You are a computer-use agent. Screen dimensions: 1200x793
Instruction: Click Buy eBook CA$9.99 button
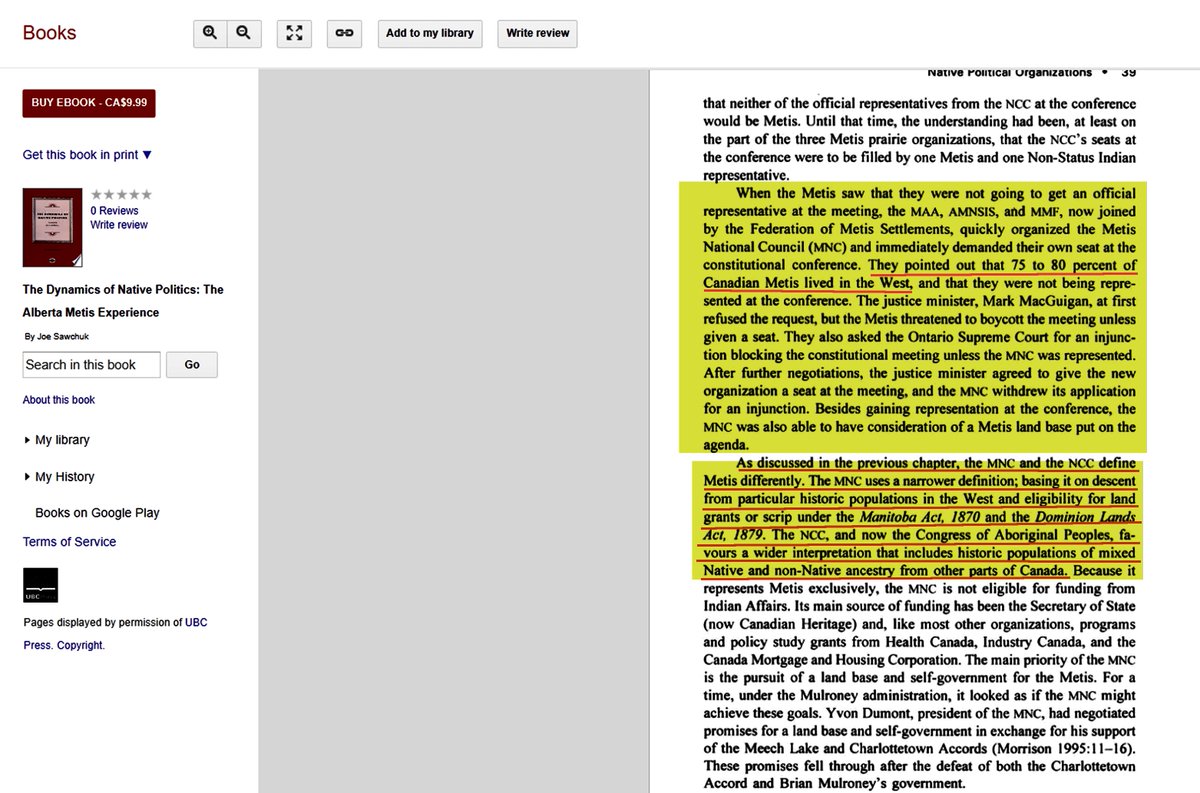pyautogui.click(x=89, y=103)
